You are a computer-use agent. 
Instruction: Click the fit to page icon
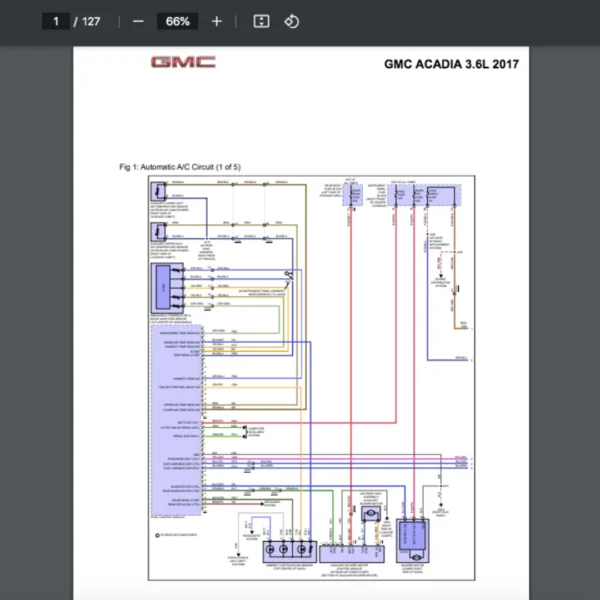point(261,21)
